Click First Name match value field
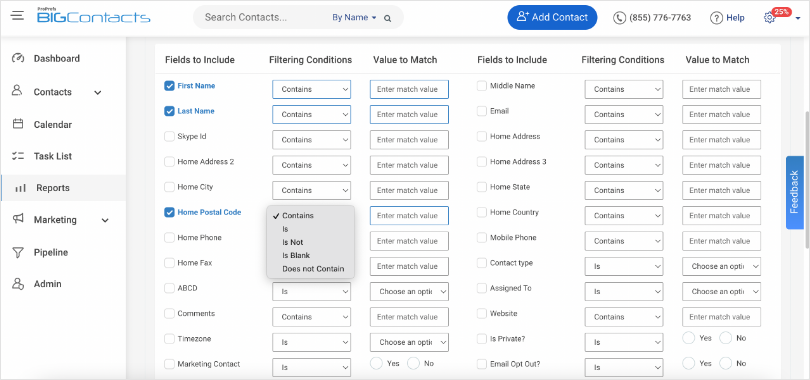The width and height of the screenshot is (810, 380). pyautogui.click(x=409, y=89)
